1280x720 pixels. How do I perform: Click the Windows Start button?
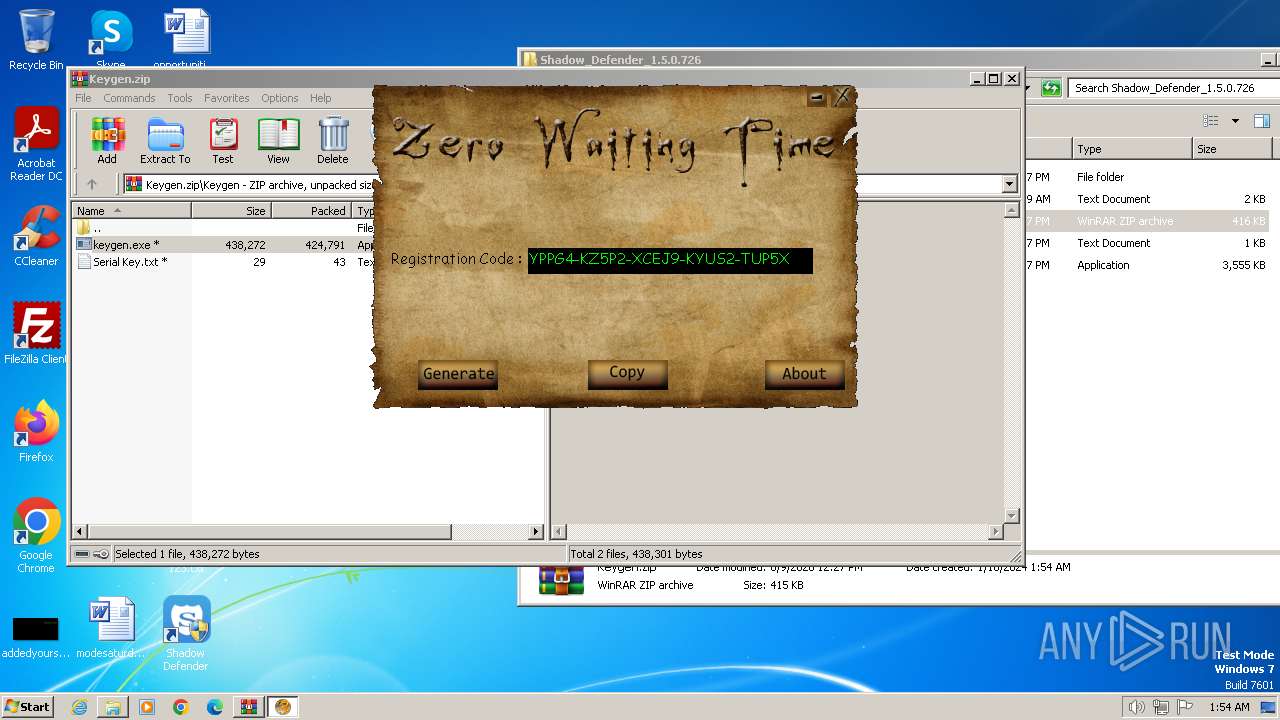[28, 706]
